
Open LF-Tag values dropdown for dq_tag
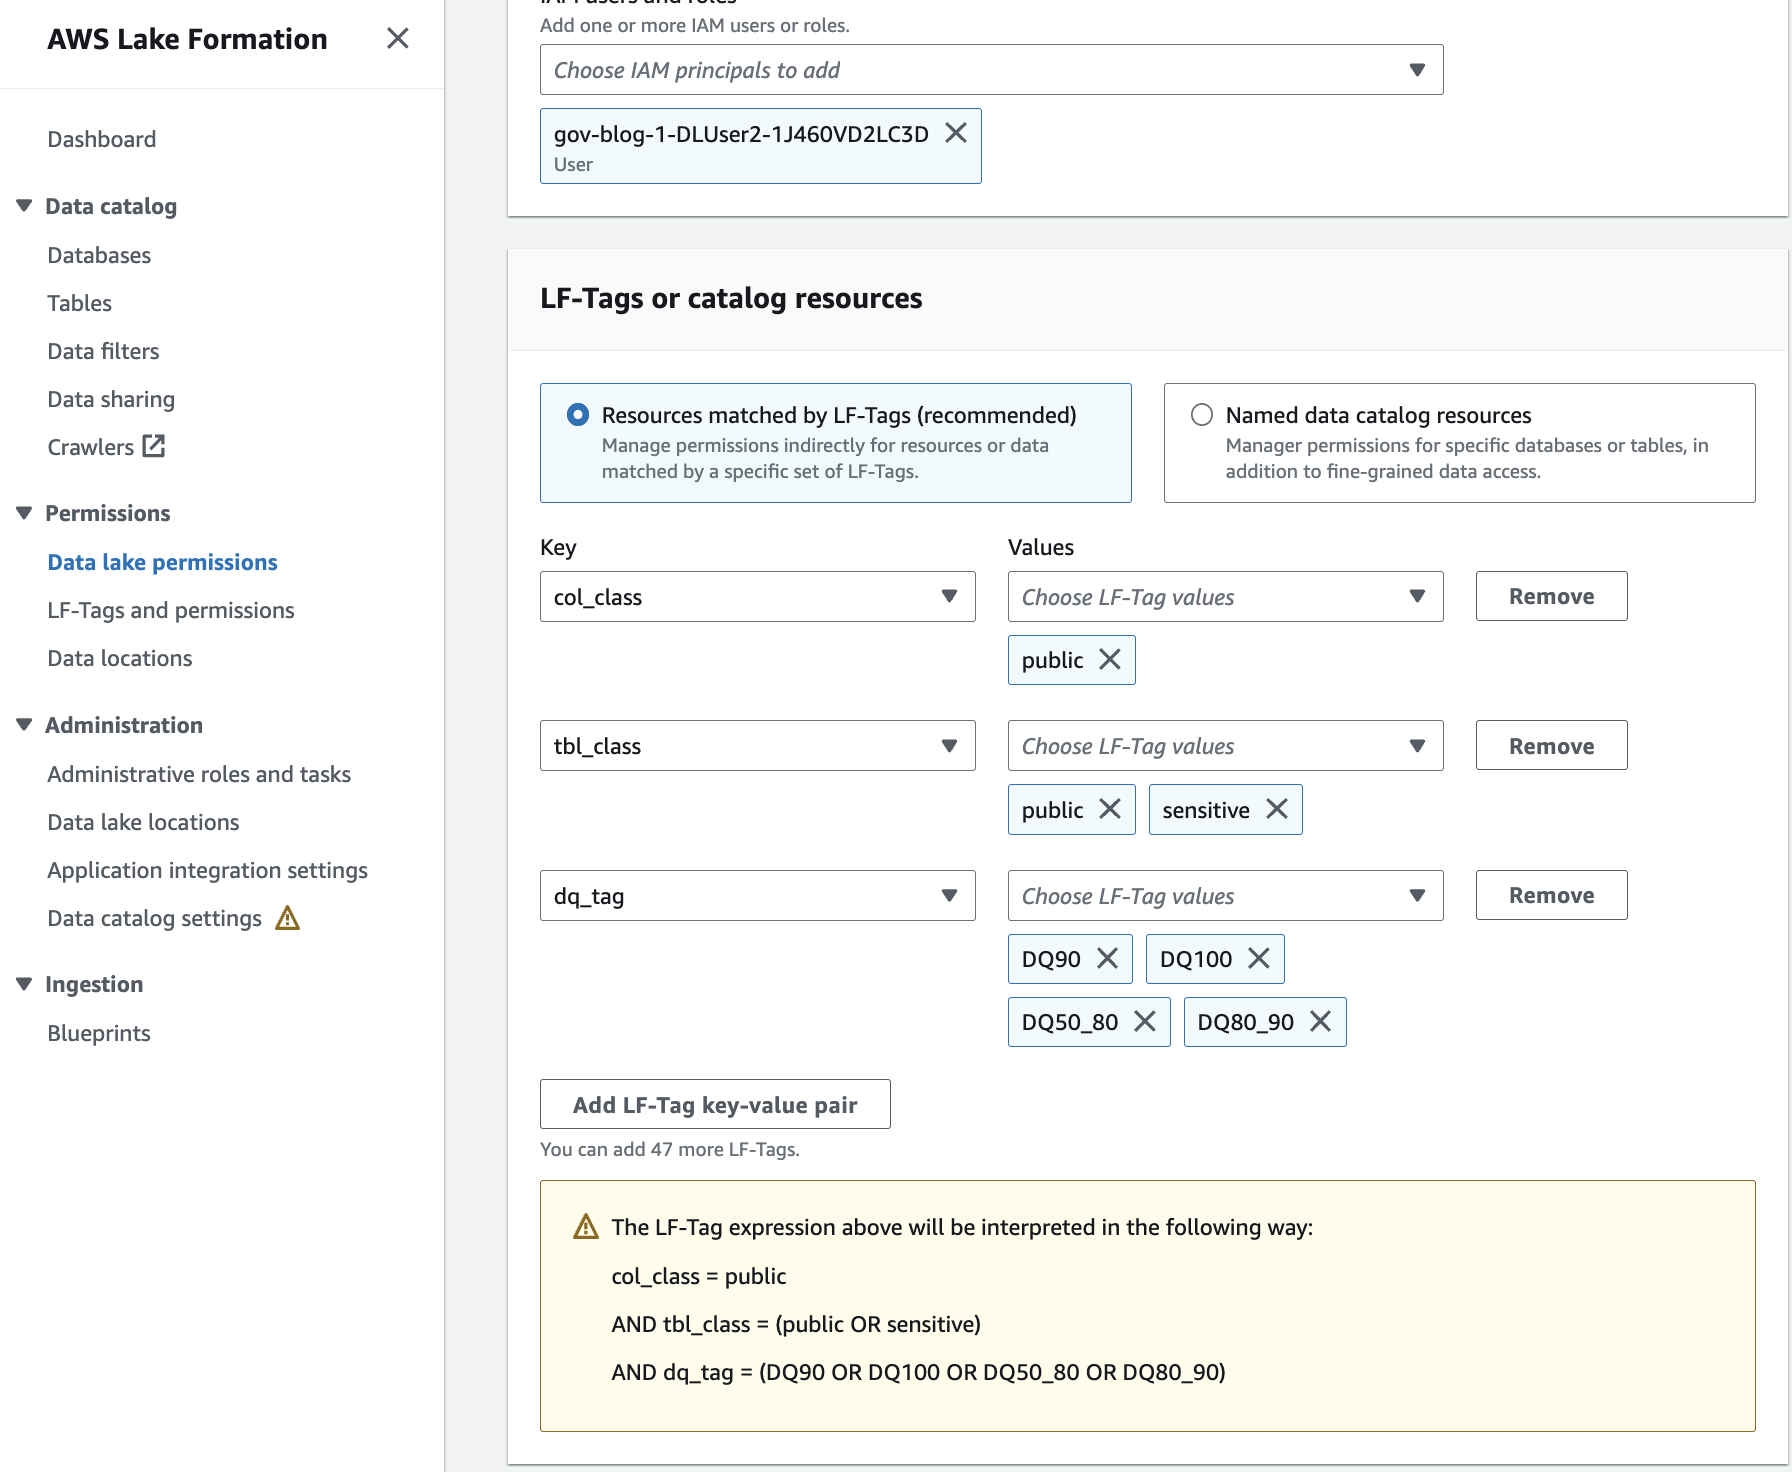coord(1225,896)
